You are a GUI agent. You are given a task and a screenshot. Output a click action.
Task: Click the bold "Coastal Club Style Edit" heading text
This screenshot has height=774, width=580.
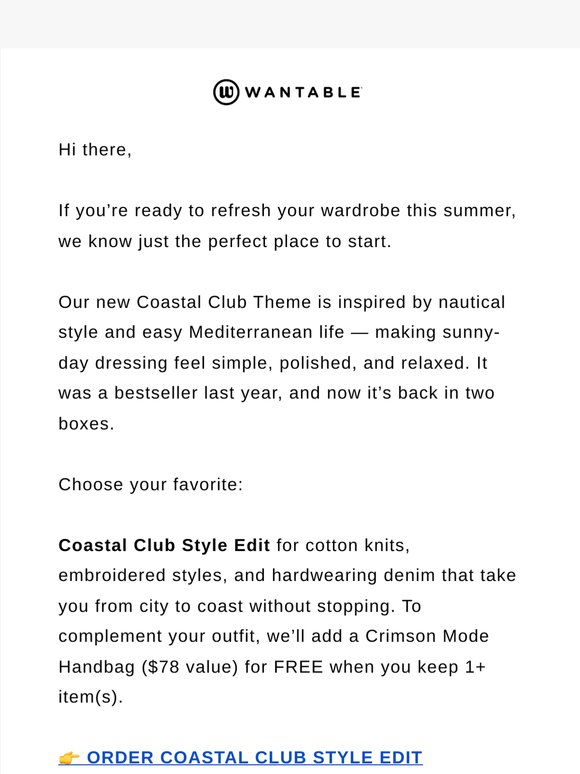(x=164, y=545)
